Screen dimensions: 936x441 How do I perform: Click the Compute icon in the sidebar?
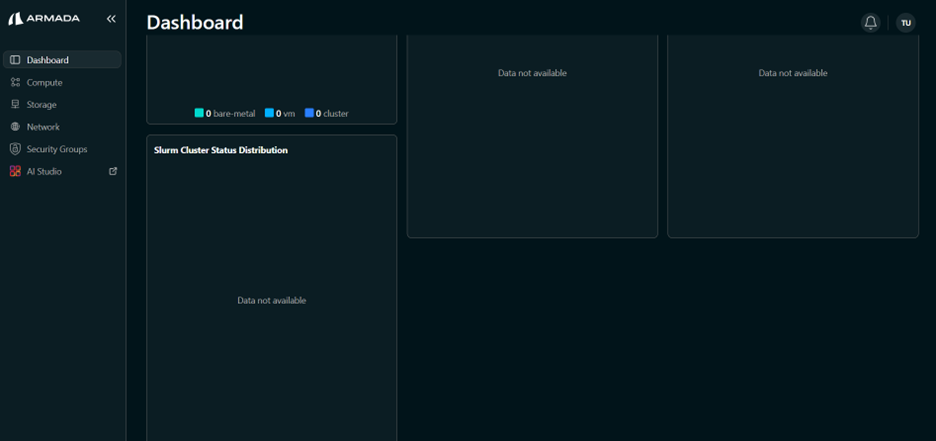point(16,82)
